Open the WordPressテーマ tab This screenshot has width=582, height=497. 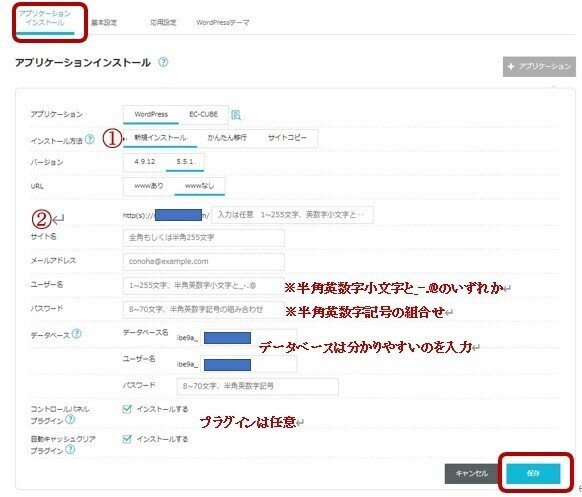click(x=223, y=23)
